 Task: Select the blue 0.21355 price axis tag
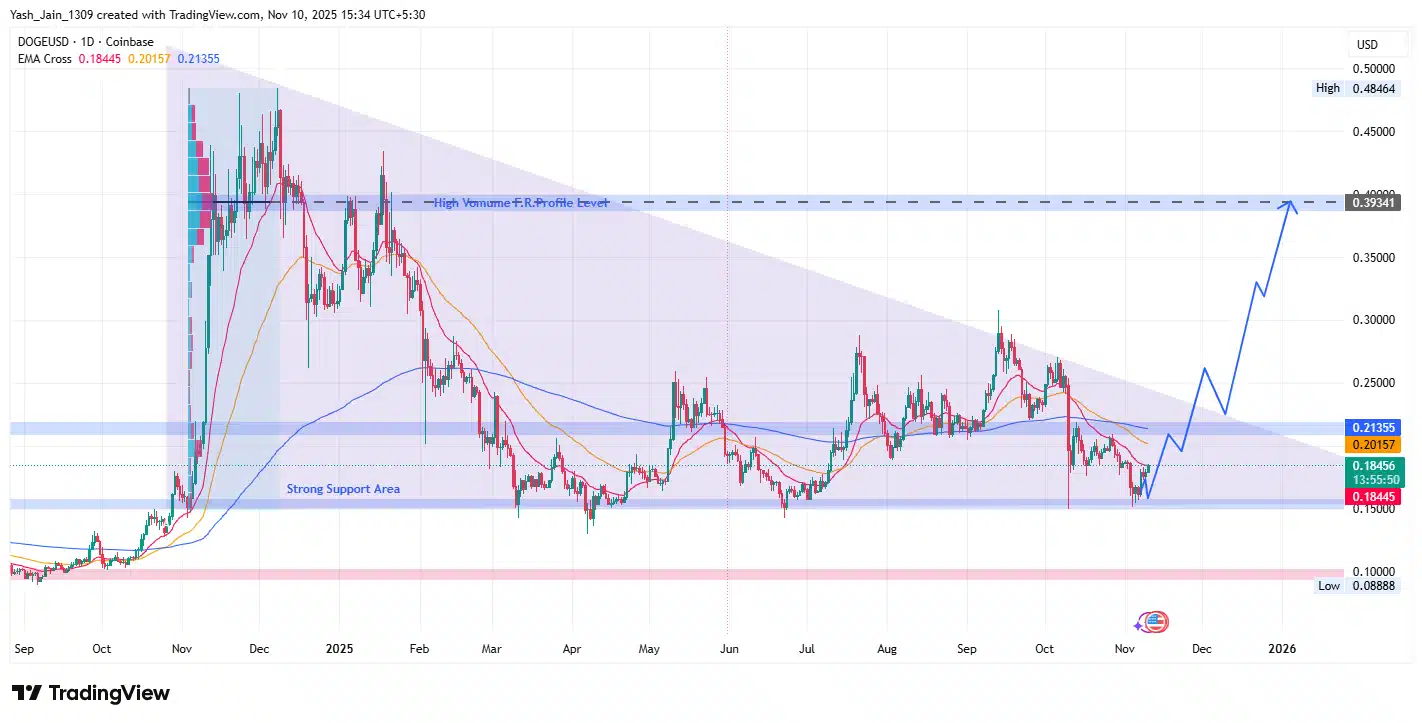coord(1374,427)
